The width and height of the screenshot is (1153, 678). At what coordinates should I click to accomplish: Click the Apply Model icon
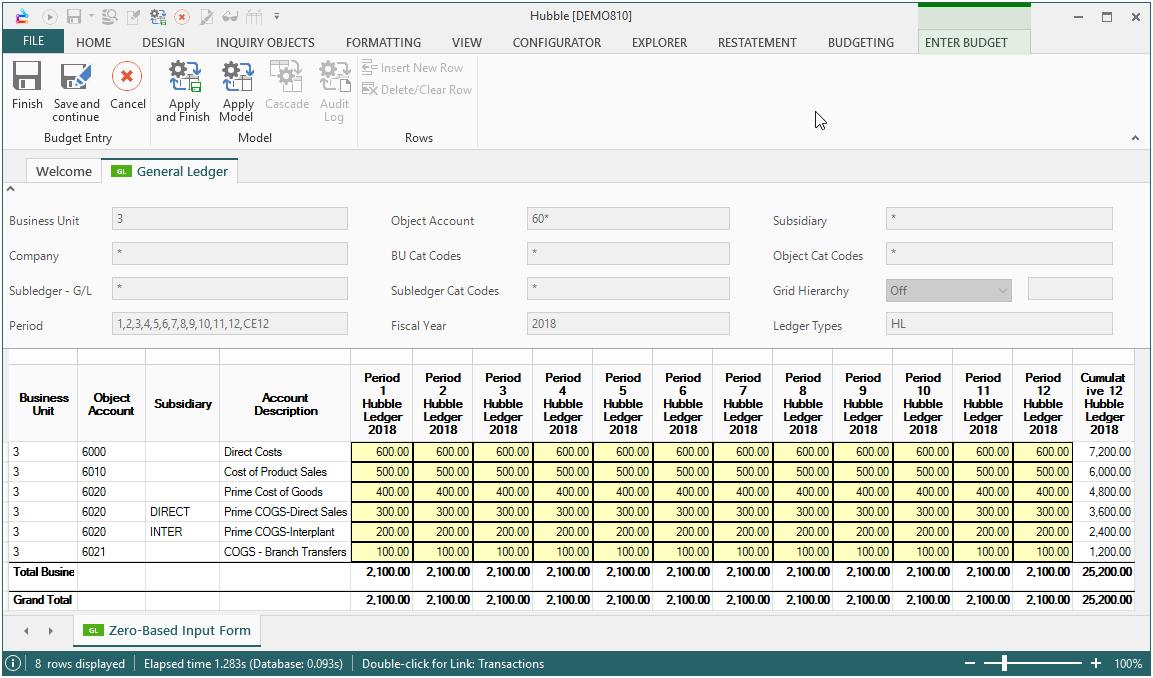[x=238, y=78]
